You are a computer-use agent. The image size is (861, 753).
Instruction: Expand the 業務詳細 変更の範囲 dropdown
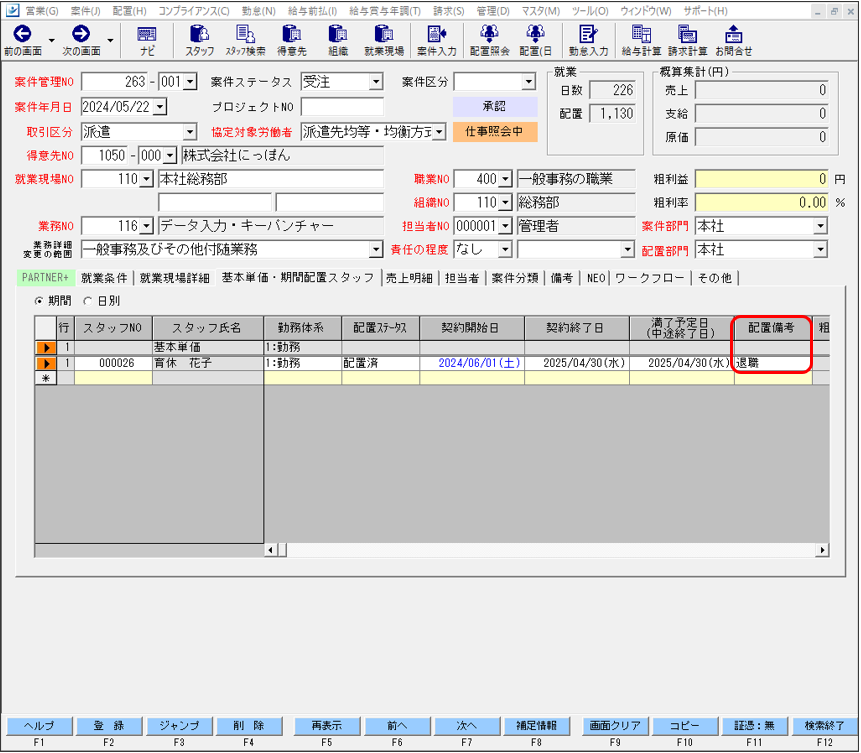(x=376, y=250)
